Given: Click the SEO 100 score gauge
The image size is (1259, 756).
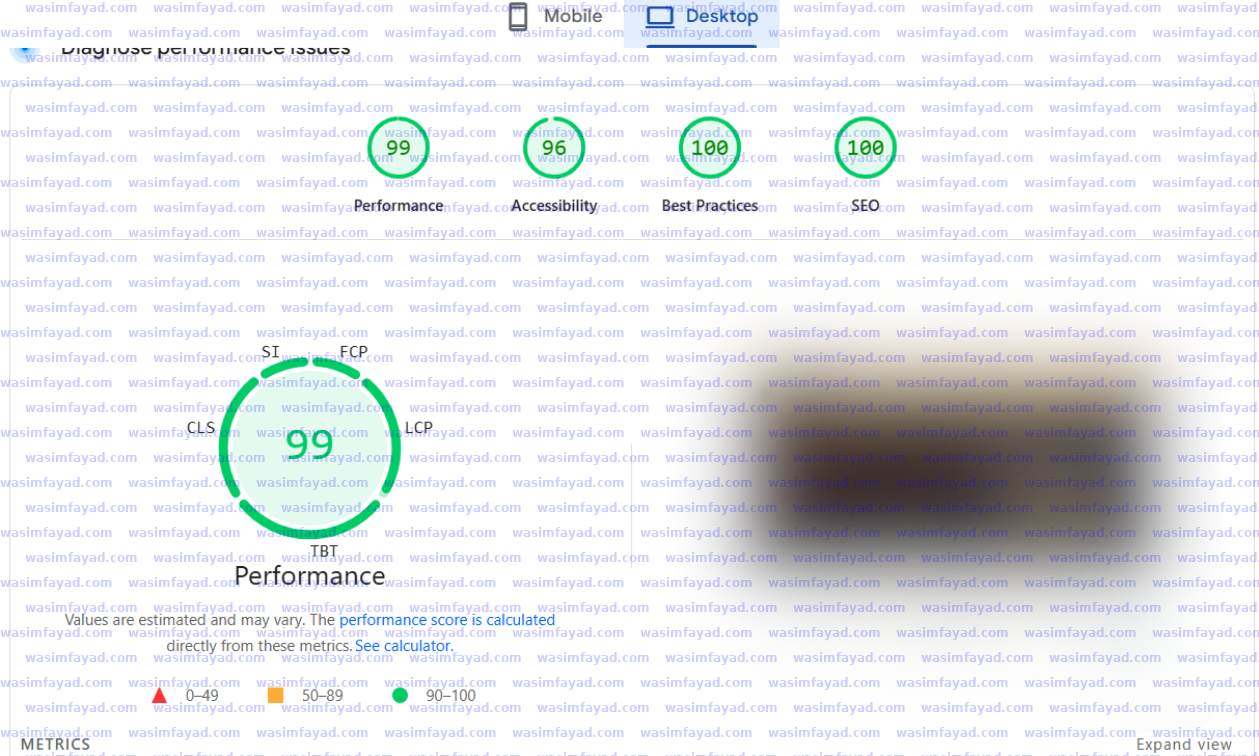Looking at the screenshot, I should [865, 148].
